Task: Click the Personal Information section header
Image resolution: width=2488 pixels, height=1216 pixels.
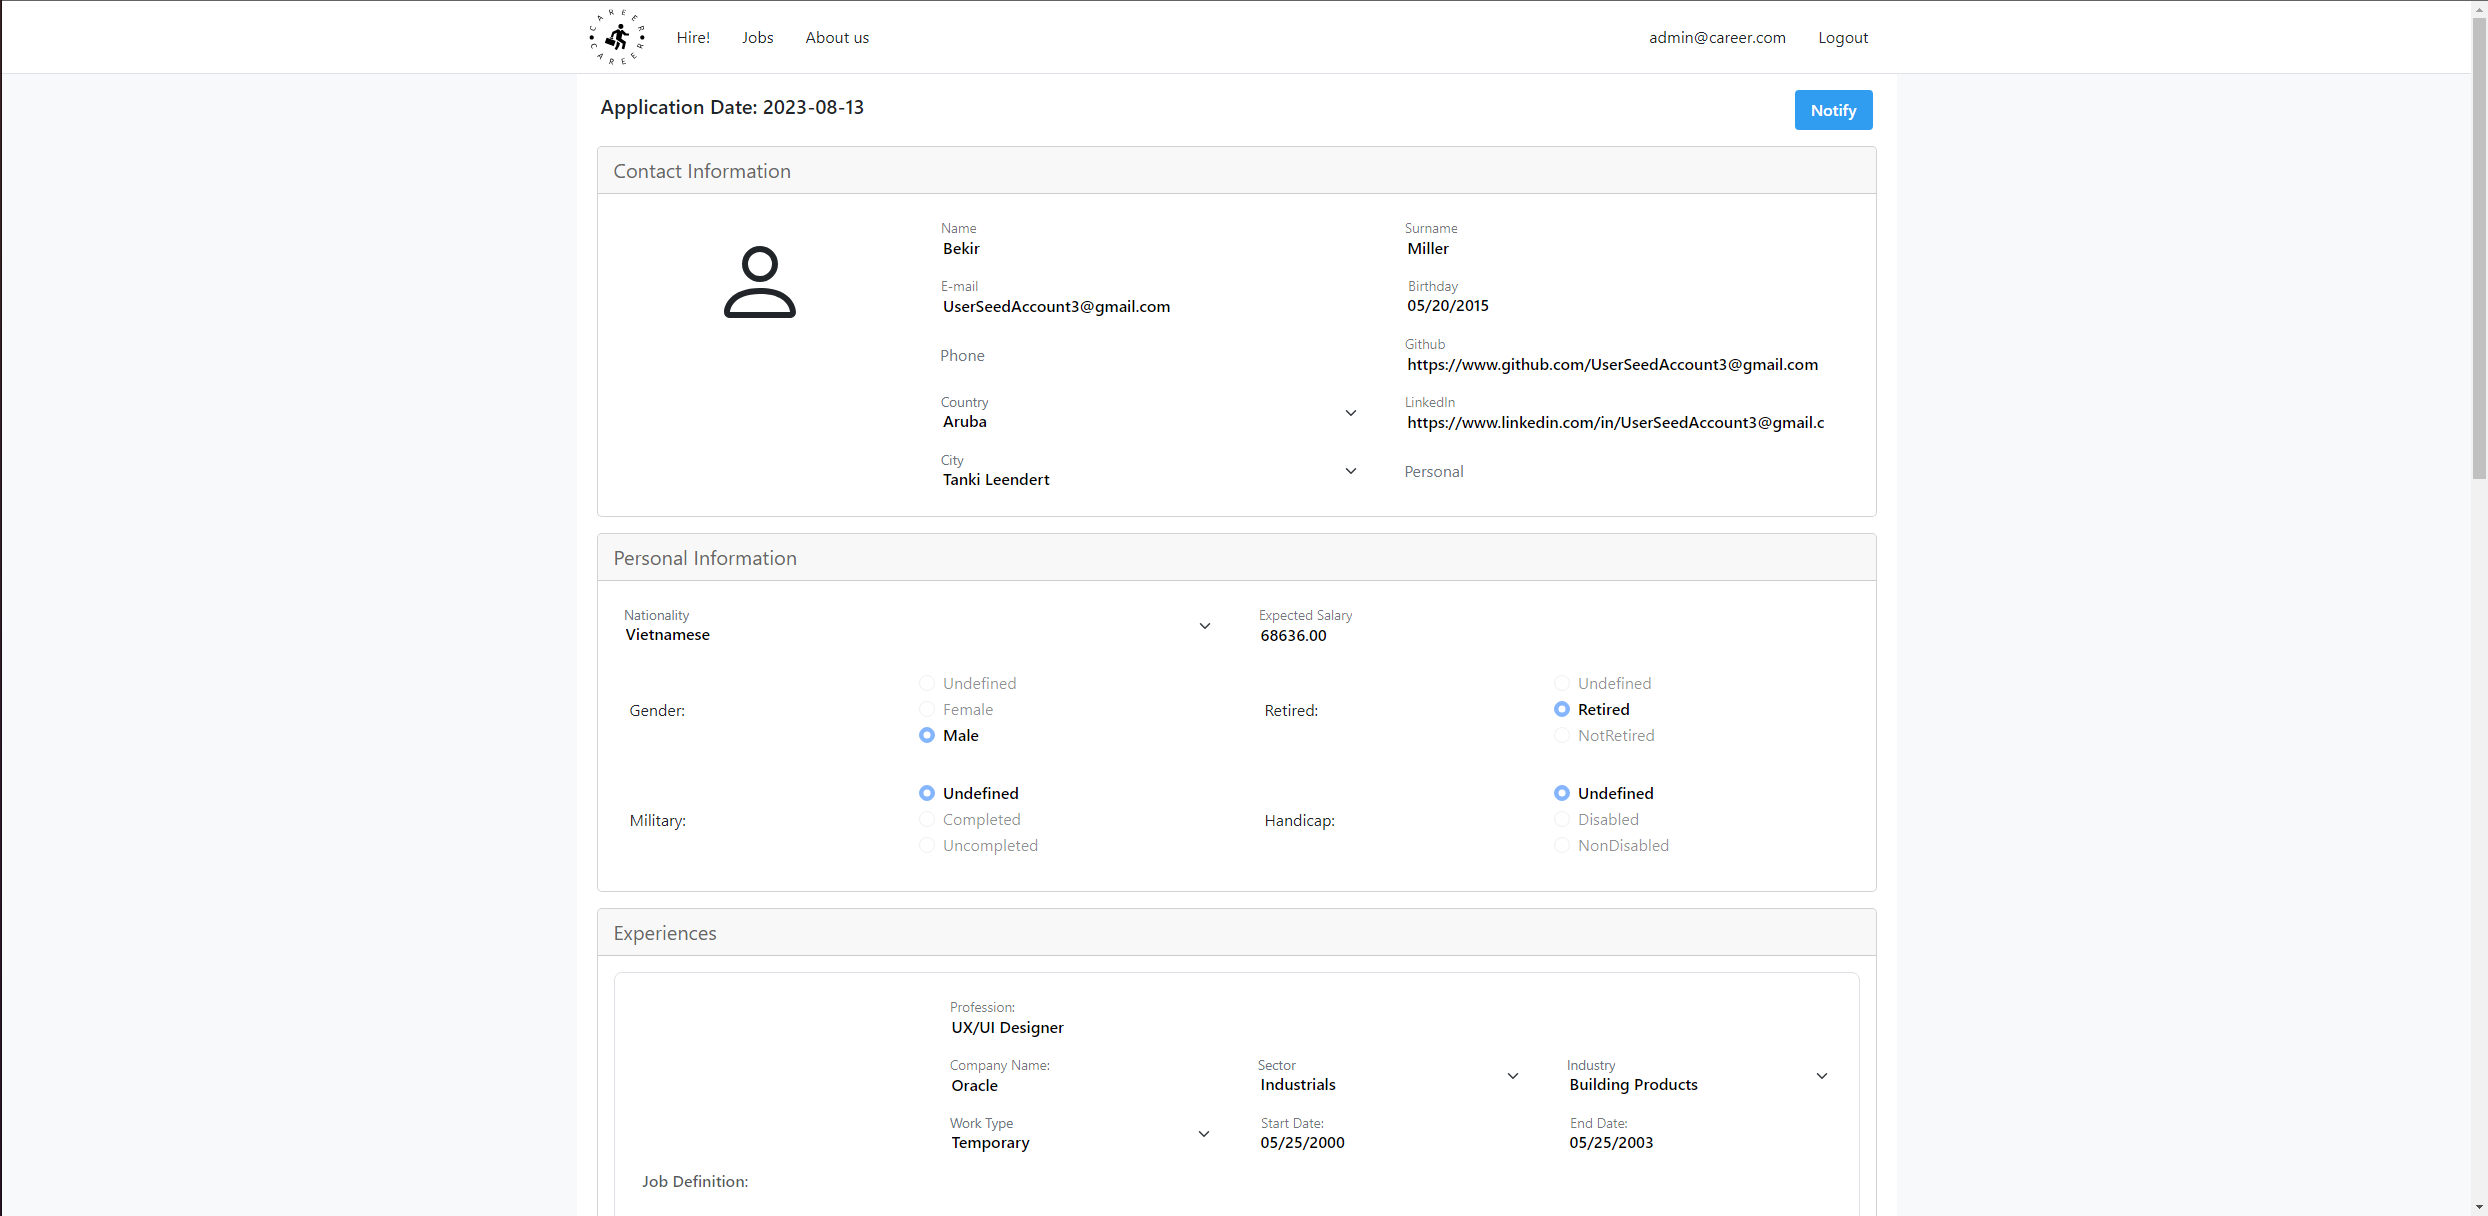Action: [1236, 558]
